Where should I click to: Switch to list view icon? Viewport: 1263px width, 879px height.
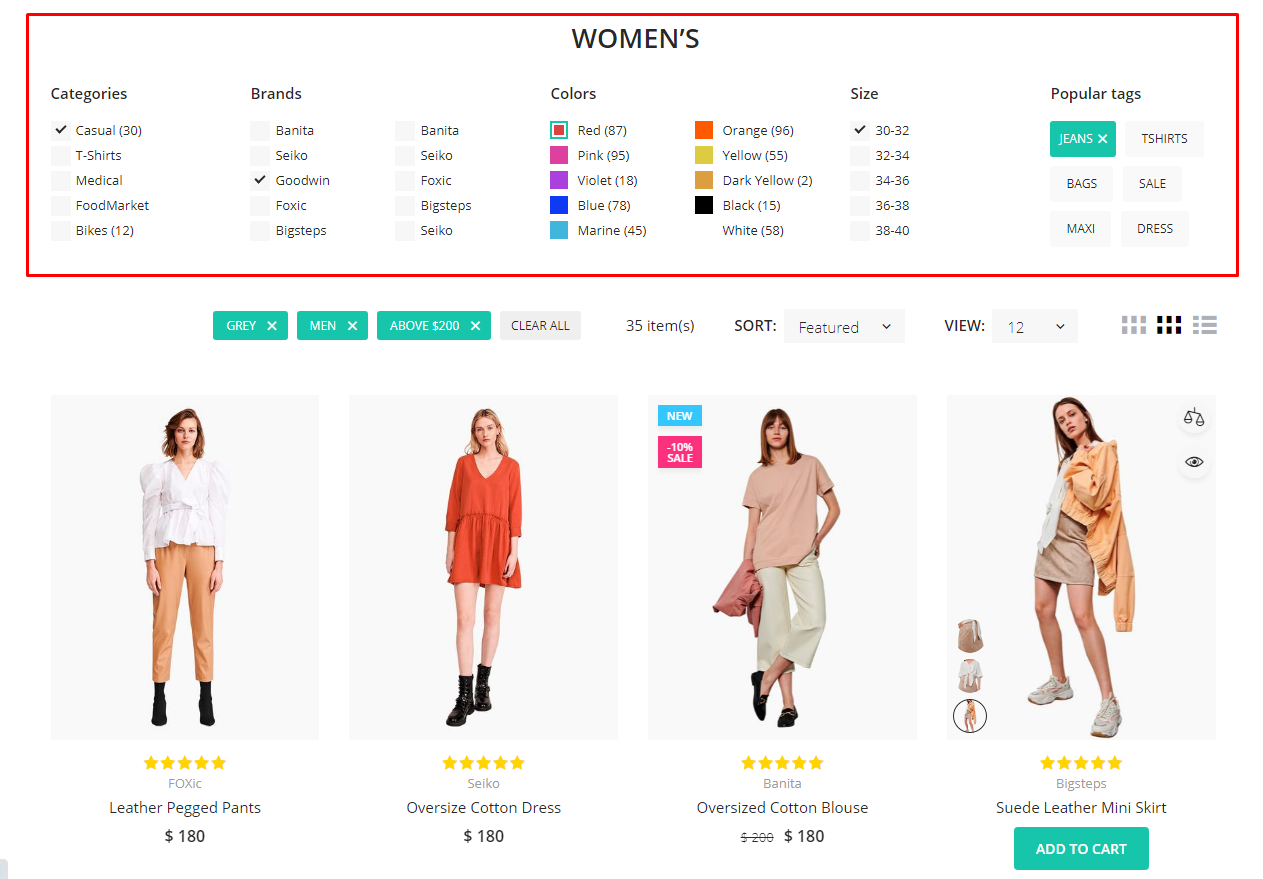coord(1205,325)
